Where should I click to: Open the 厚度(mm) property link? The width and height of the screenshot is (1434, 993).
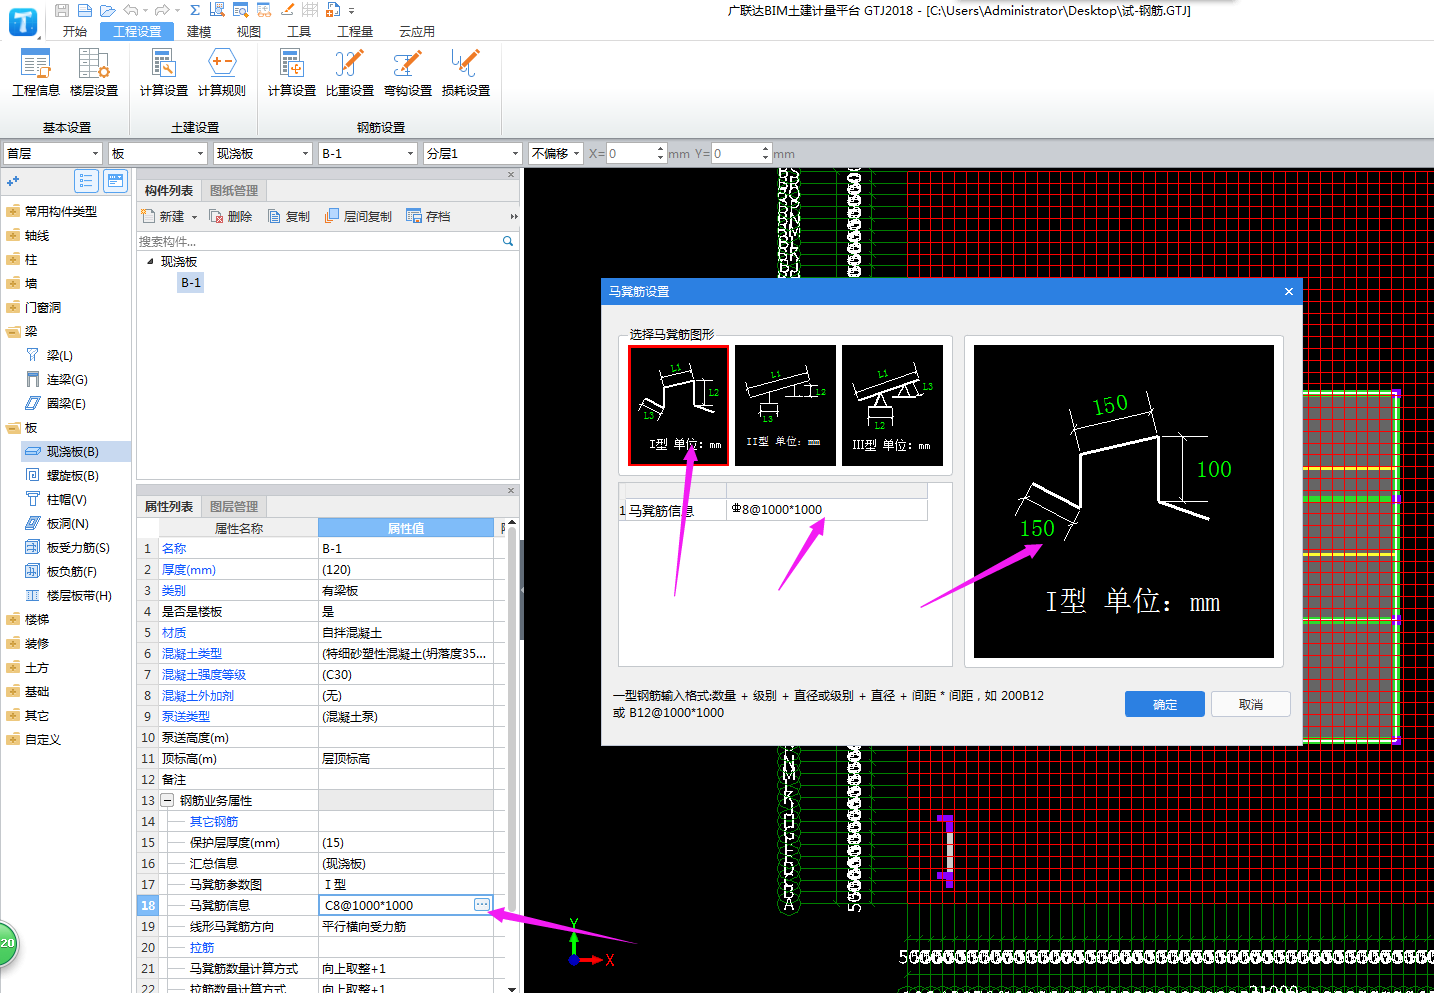coord(189,569)
